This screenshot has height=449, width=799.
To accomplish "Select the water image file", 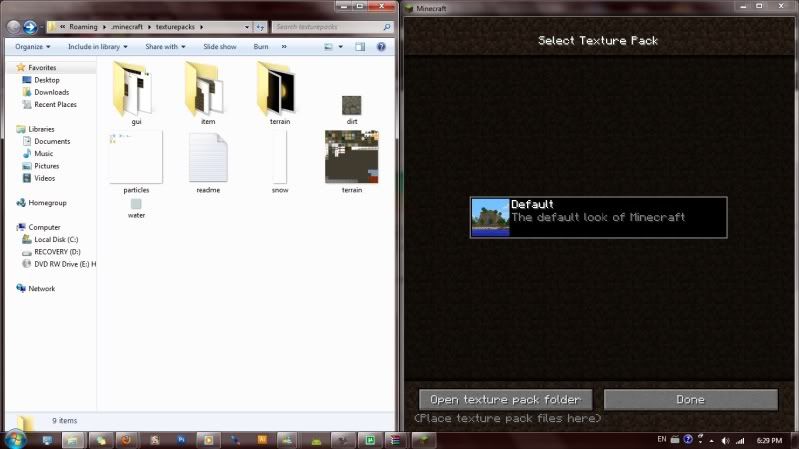I will 136,208.
